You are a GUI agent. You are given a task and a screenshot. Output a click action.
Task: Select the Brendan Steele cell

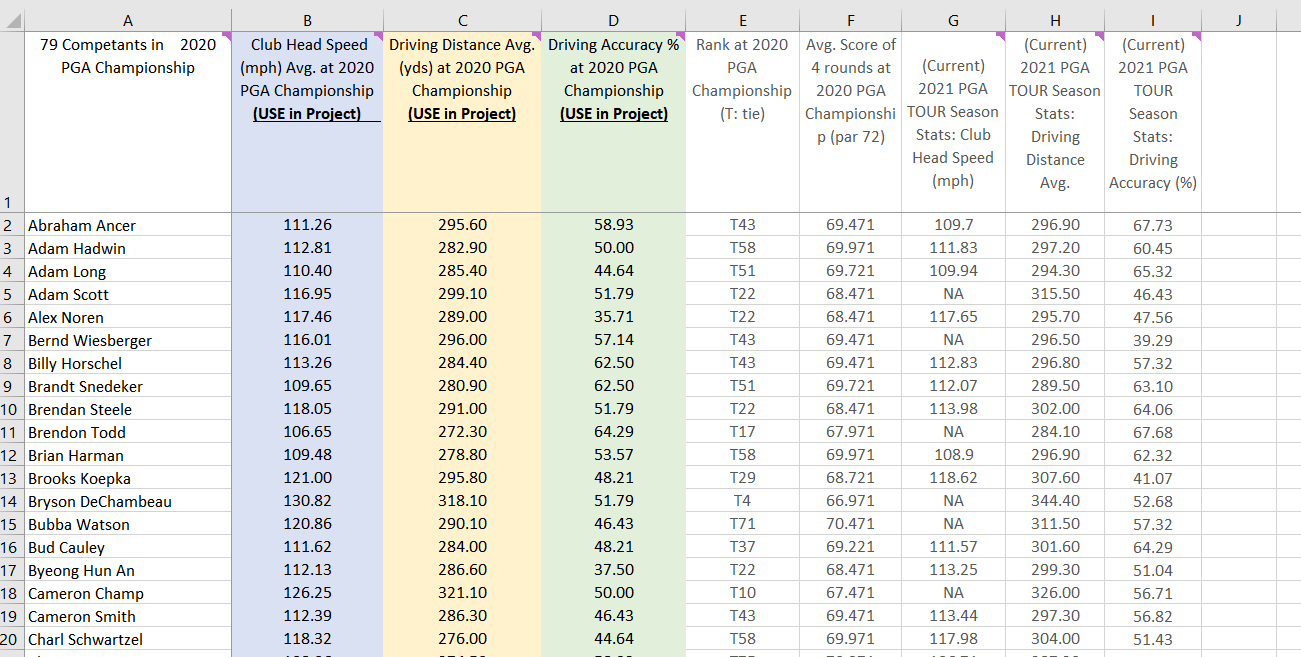(x=127, y=409)
